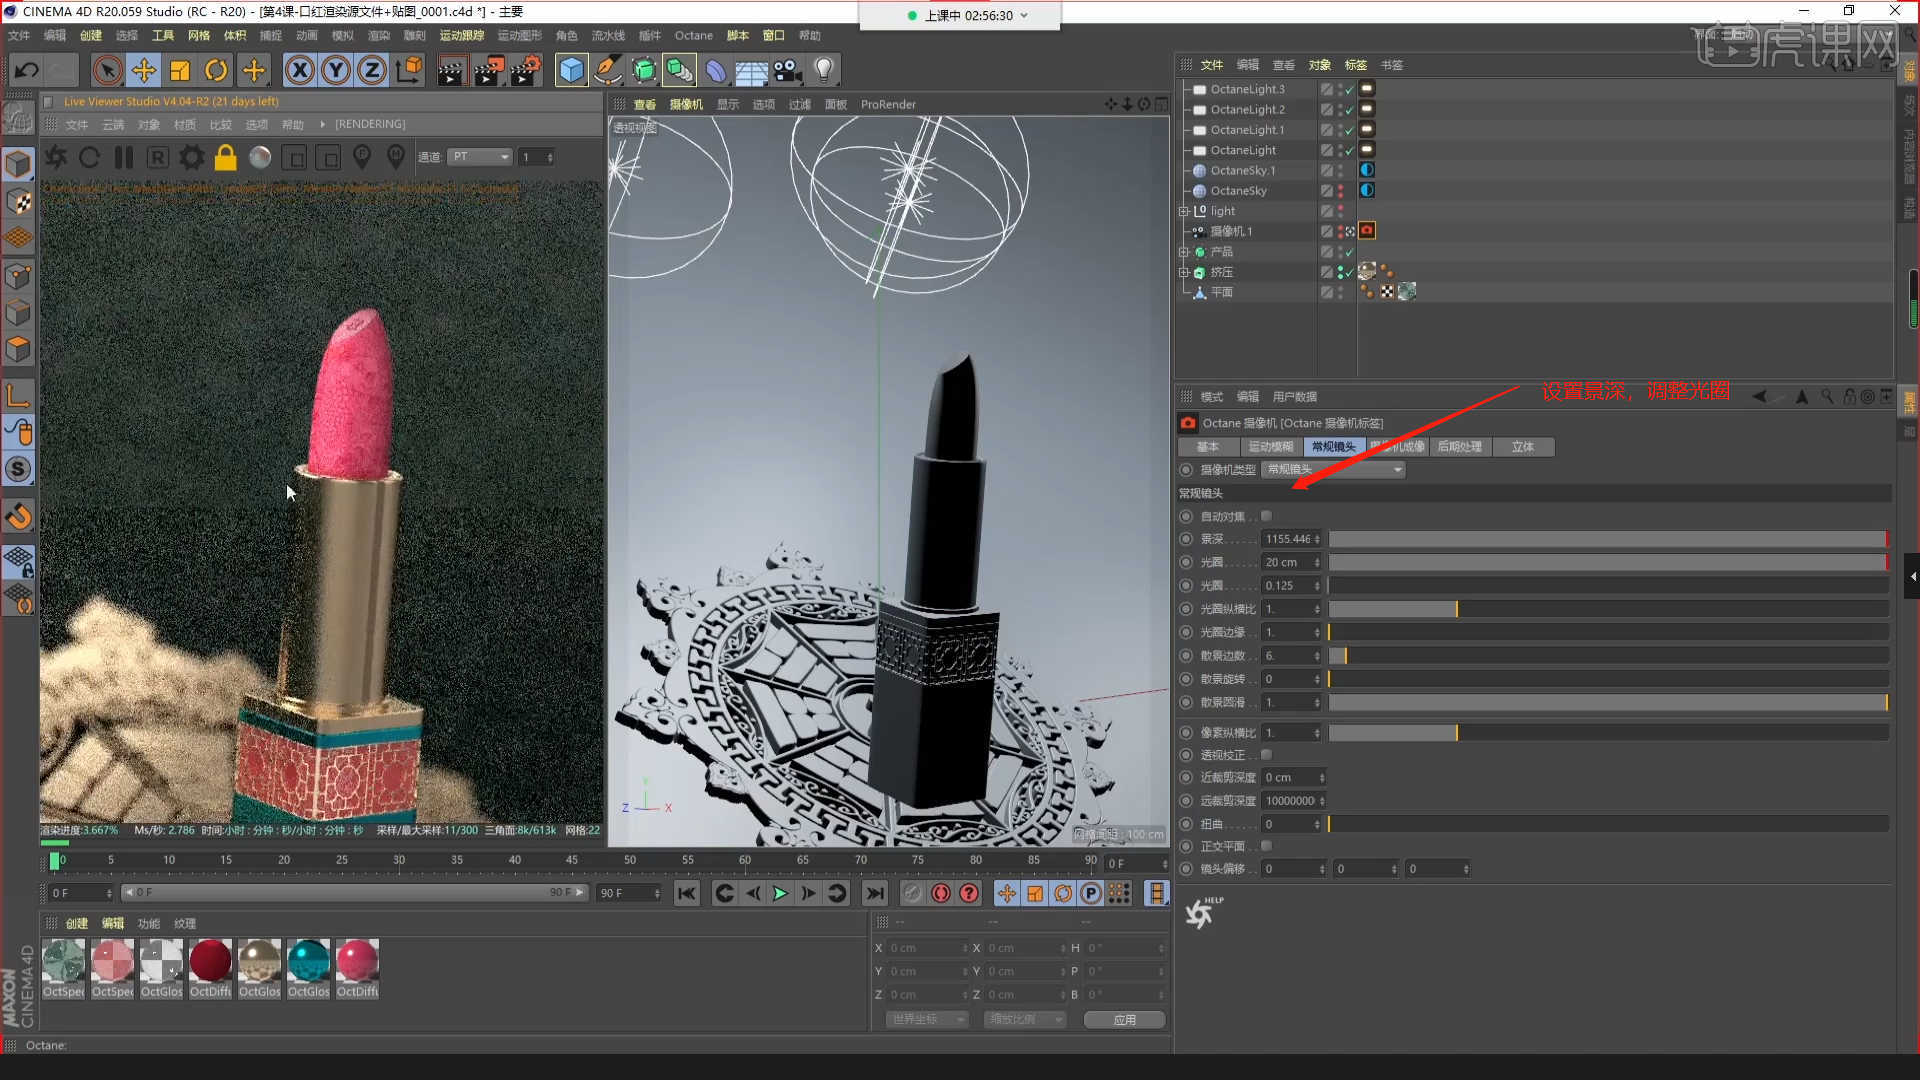The height and width of the screenshot is (1080, 1920).
Task: Open the Octane menu in the main menu bar
Action: tap(693, 35)
